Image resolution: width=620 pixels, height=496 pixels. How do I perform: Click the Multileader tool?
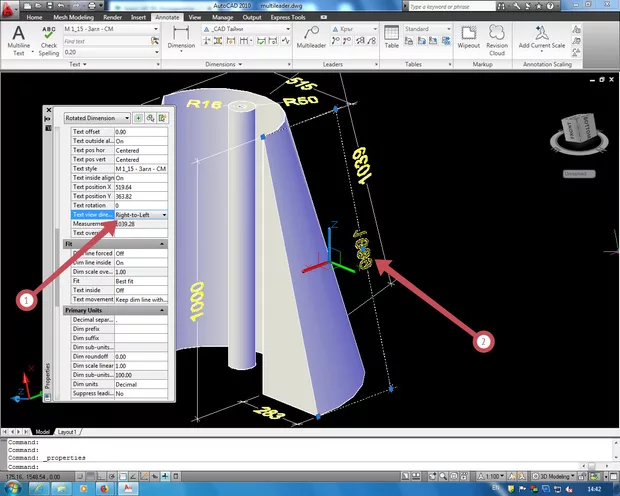click(311, 39)
